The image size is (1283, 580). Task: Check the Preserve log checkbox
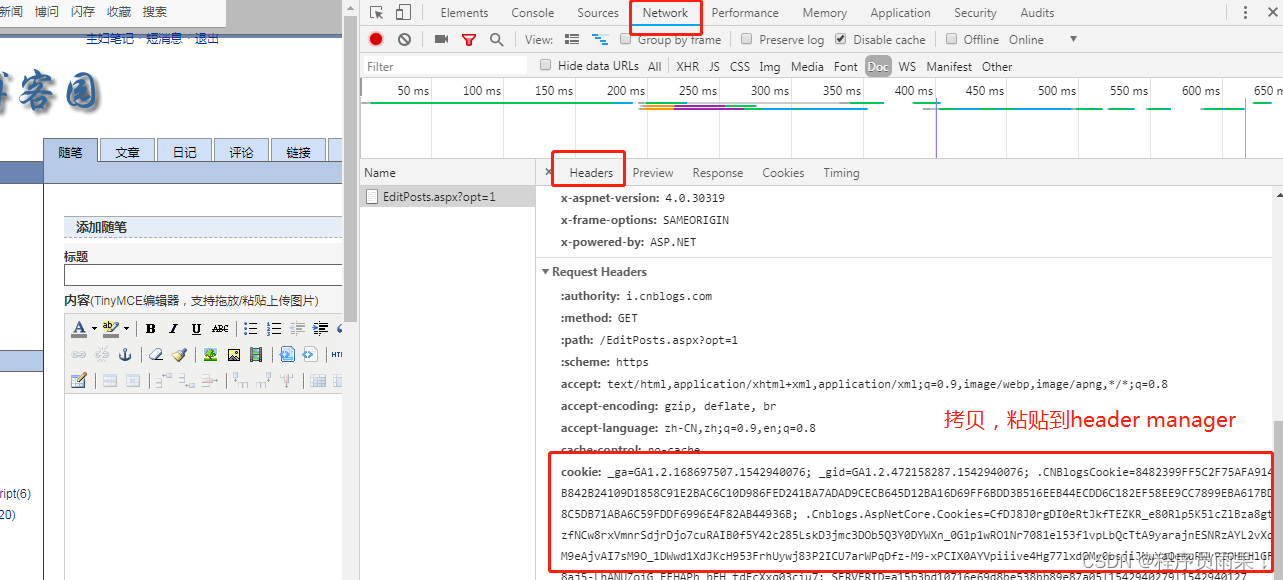pyautogui.click(x=745, y=39)
